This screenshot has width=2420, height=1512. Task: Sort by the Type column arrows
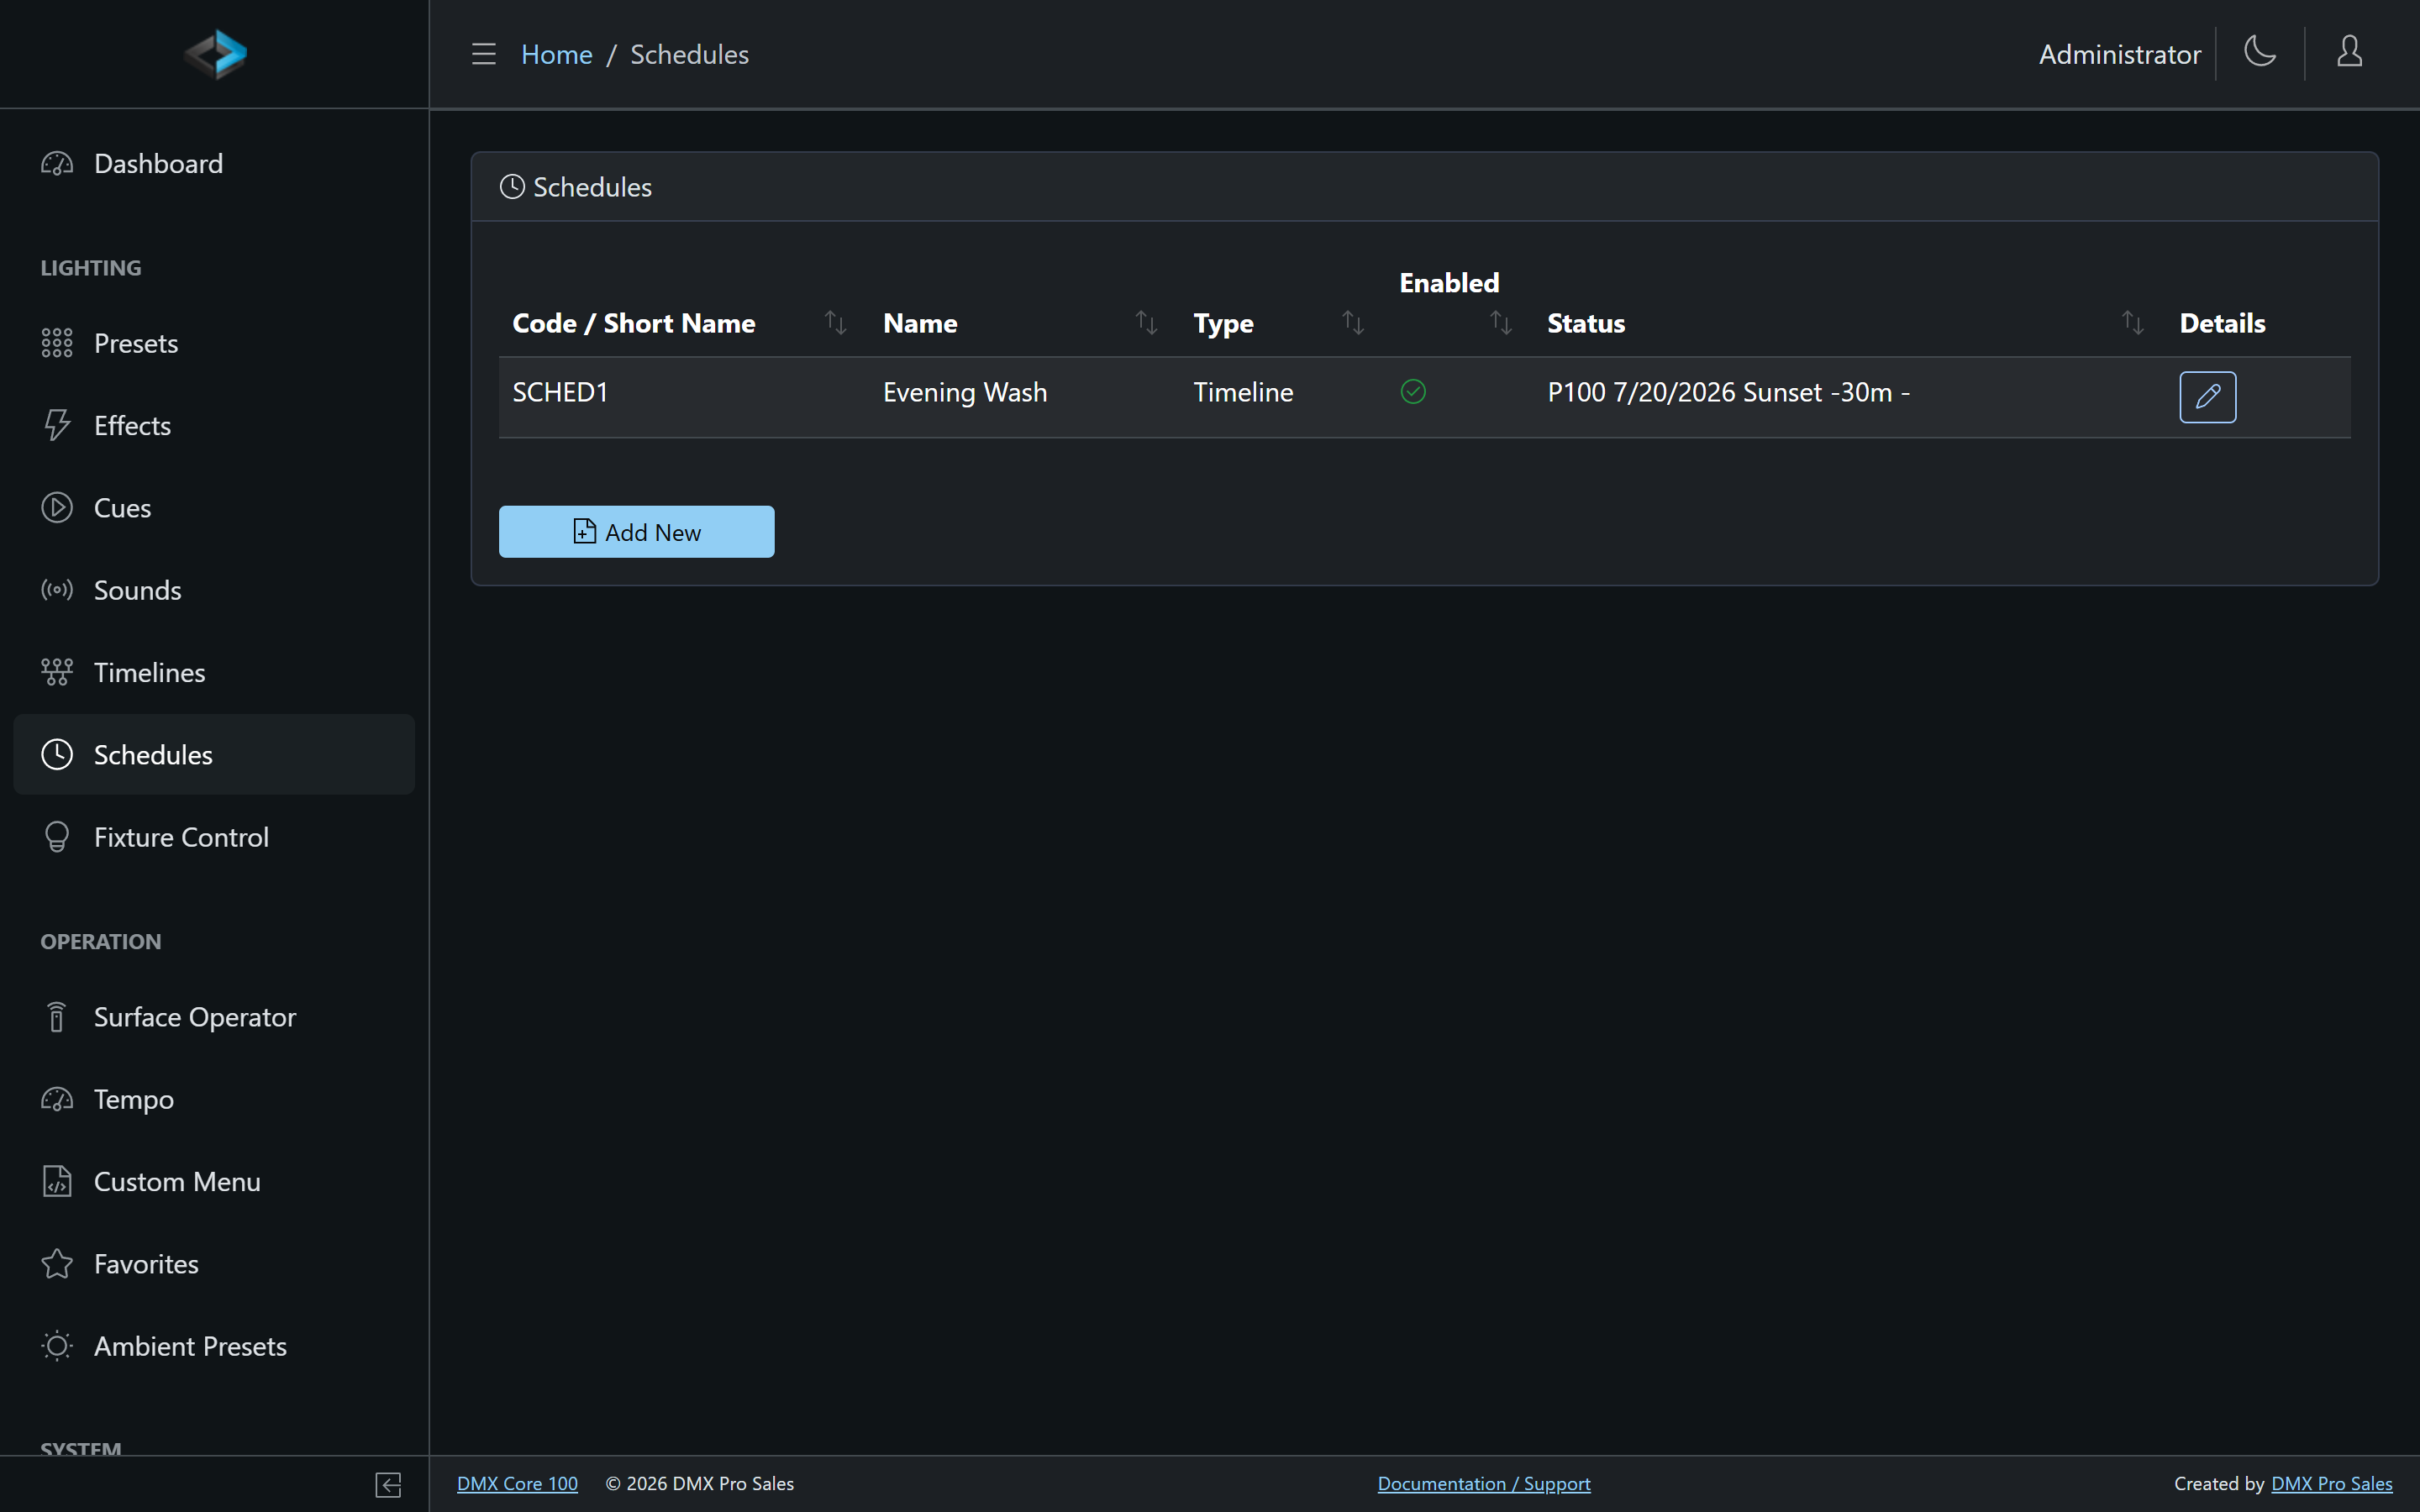tap(1353, 323)
